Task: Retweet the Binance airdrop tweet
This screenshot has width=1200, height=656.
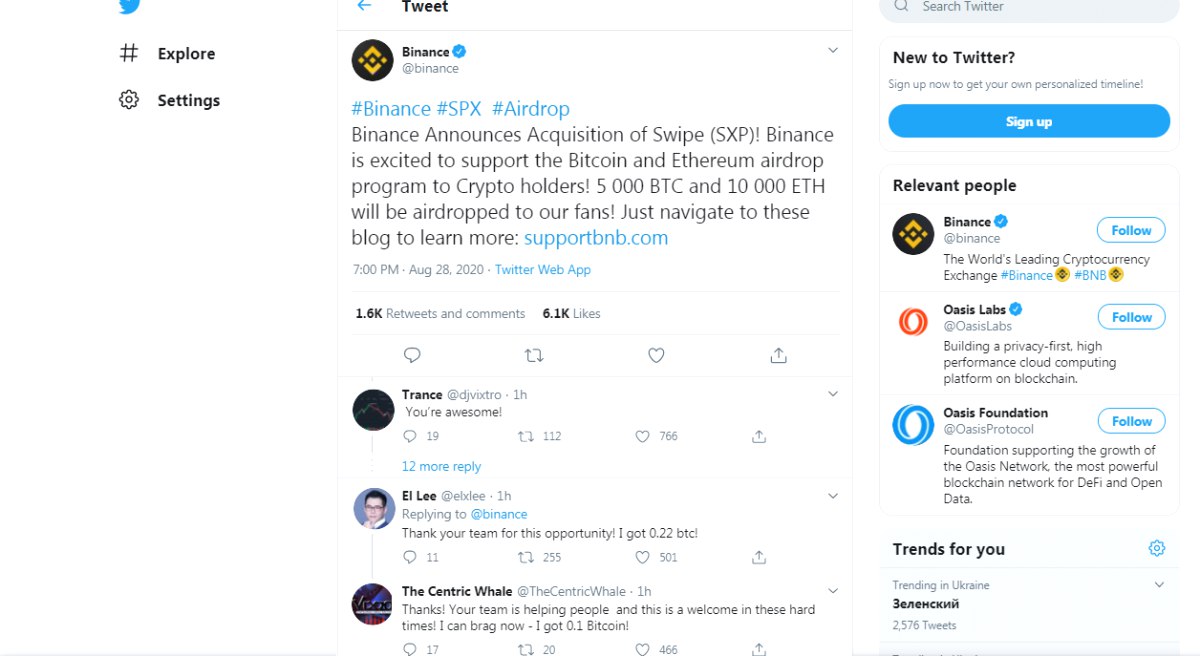Action: click(534, 355)
